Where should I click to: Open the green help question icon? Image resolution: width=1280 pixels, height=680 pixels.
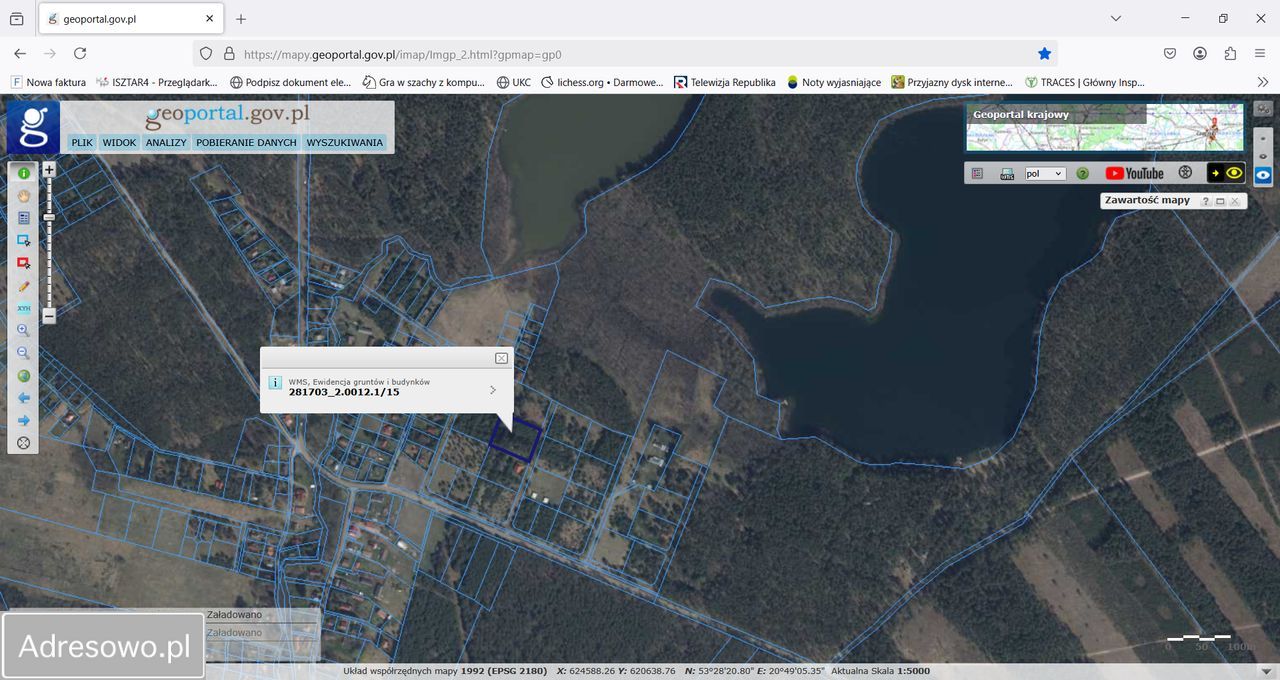1082,173
